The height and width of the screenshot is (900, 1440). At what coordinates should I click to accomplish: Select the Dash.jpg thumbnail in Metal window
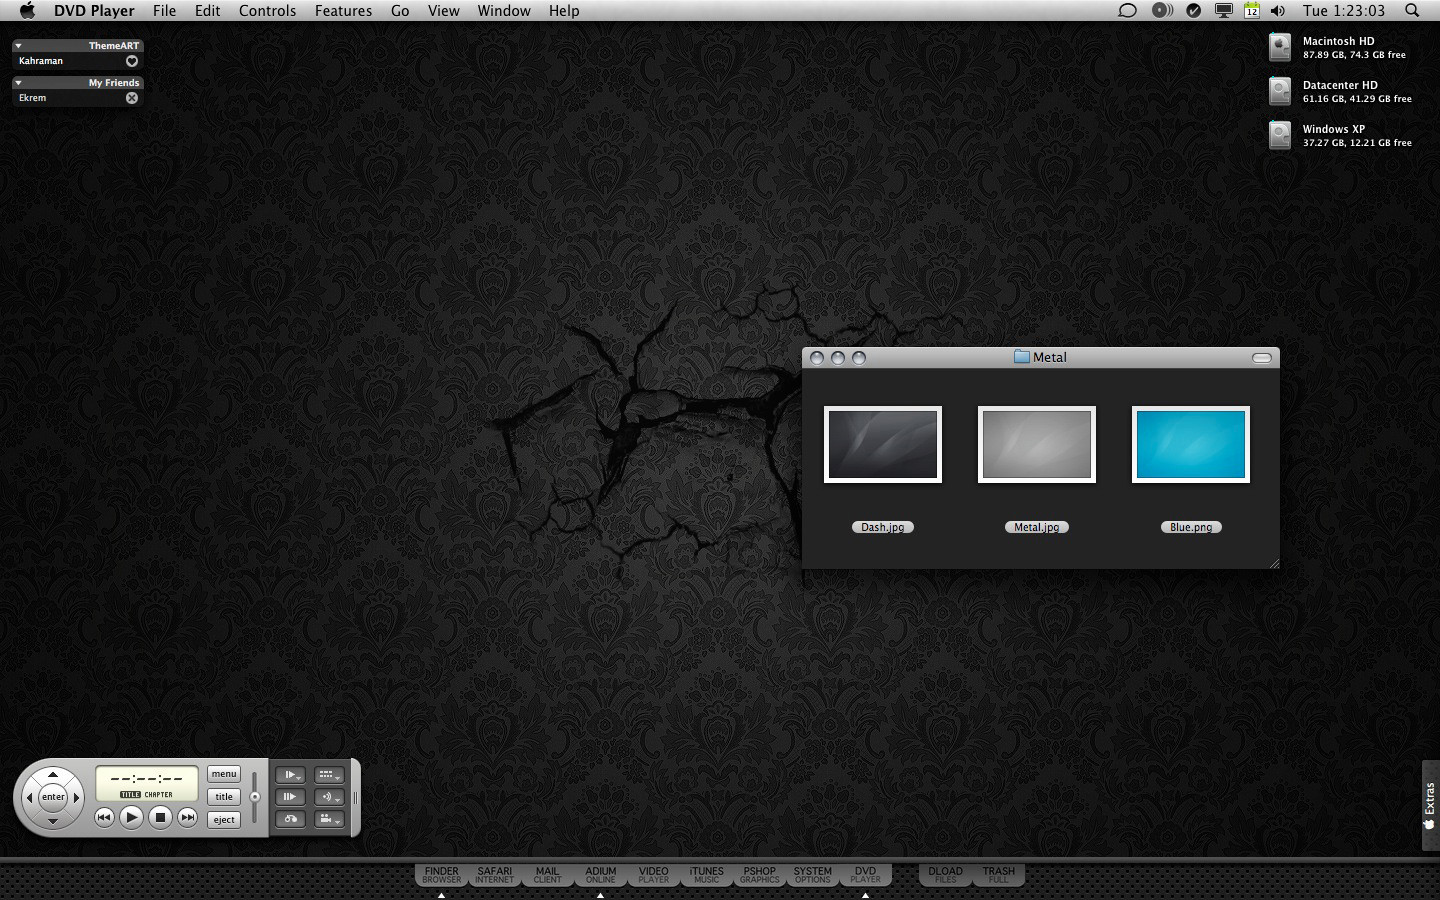(883, 444)
